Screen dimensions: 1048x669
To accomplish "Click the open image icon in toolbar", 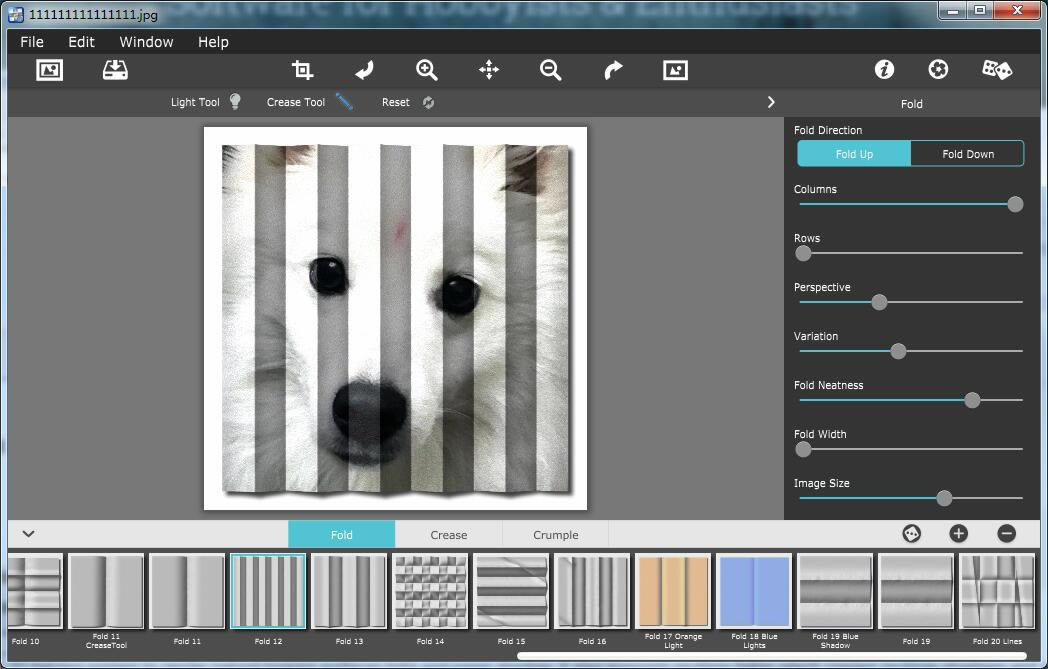I will click(x=49, y=70).
